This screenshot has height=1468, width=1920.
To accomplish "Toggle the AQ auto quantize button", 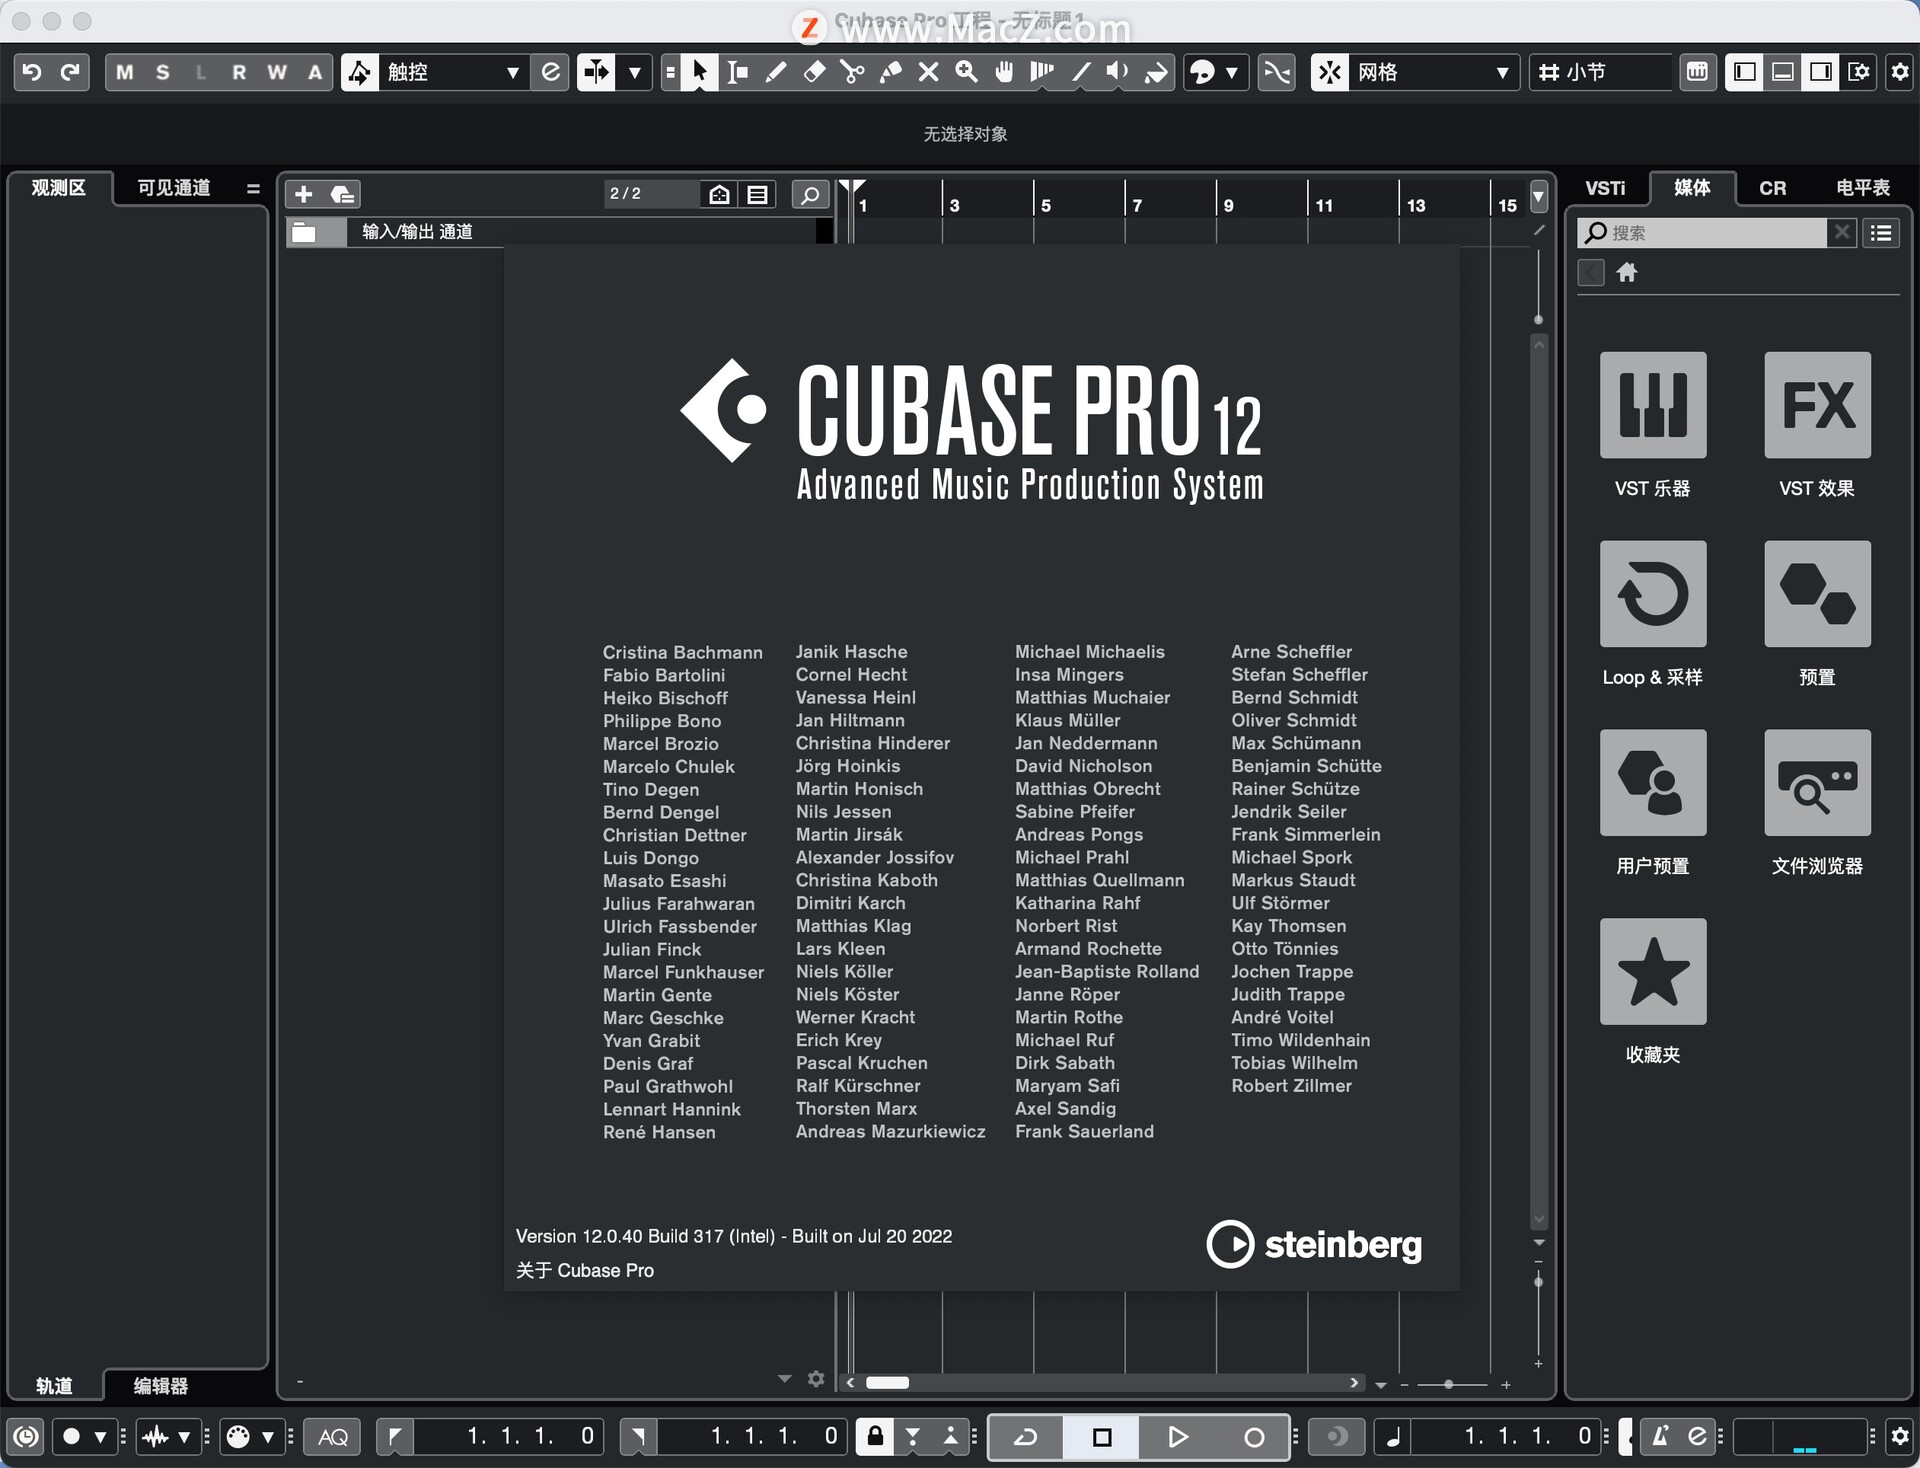I will [333, 1437].
